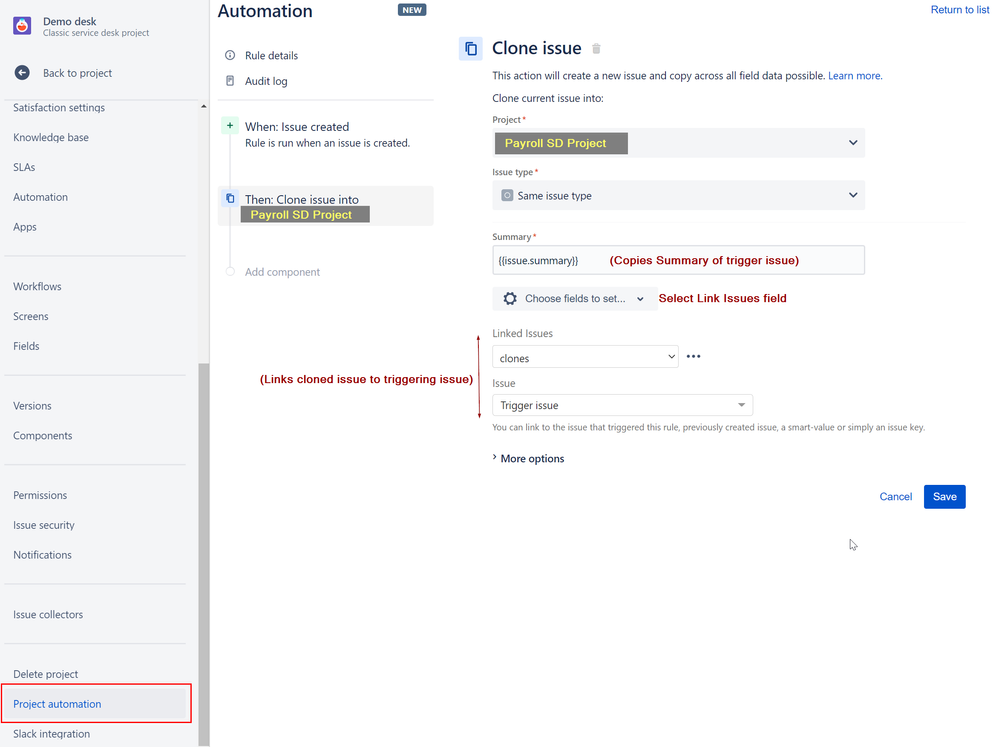Click the Demo desk project avatar icon
Viewport: 999px width, 747px height.
pyautogui.click(x=22, y=25)
